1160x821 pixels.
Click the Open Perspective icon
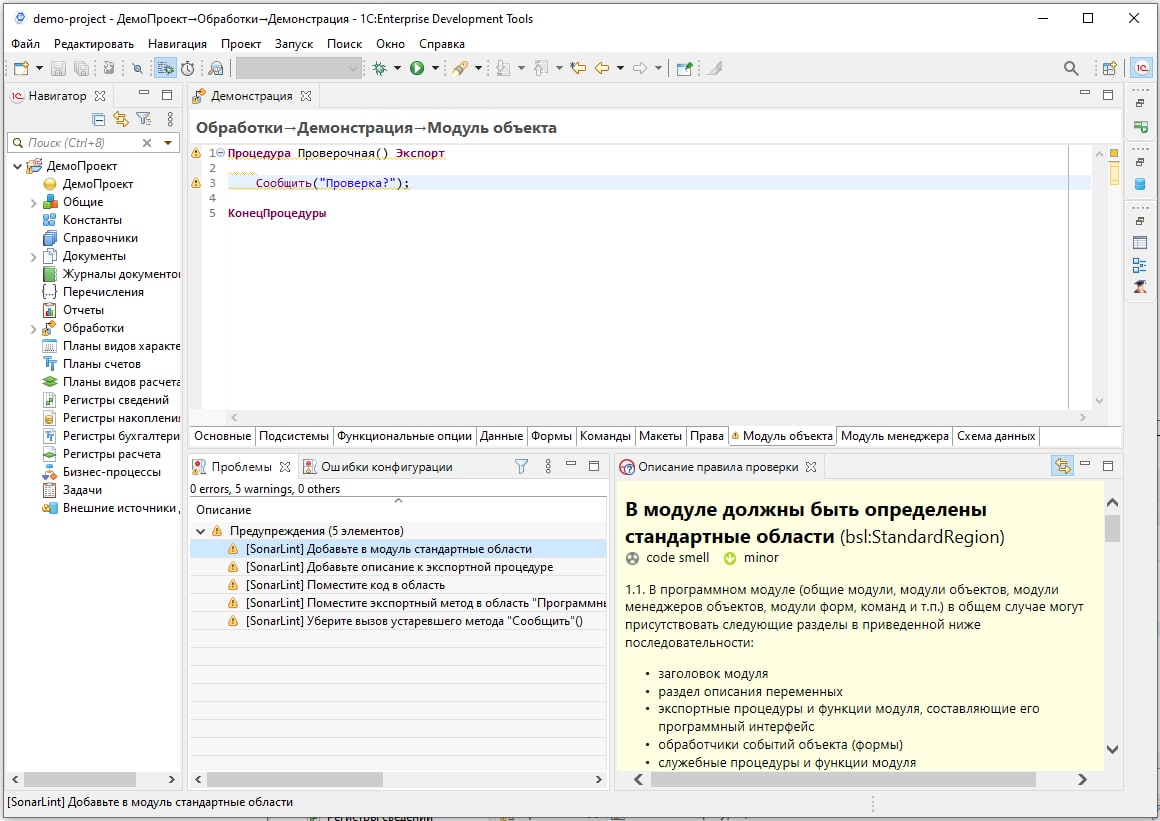pyautogui.click(x=1109, y=68)
